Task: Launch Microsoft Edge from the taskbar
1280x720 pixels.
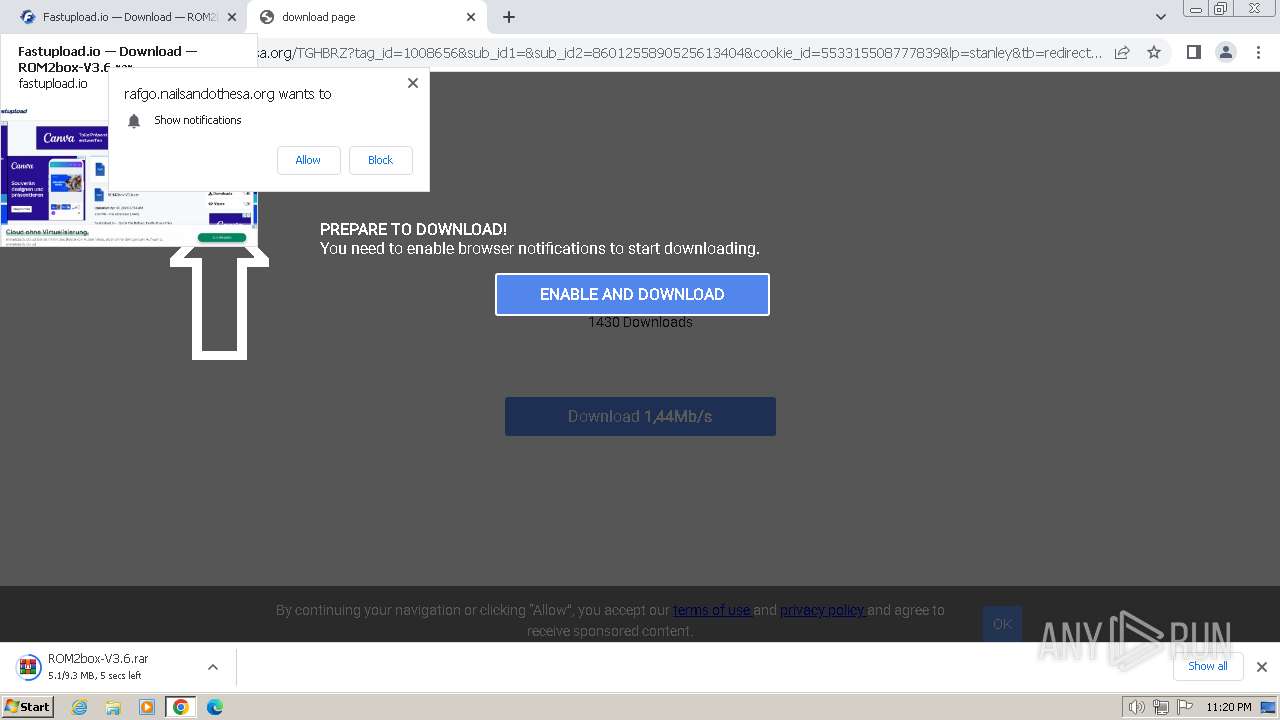Action: [x=215, y=707]
